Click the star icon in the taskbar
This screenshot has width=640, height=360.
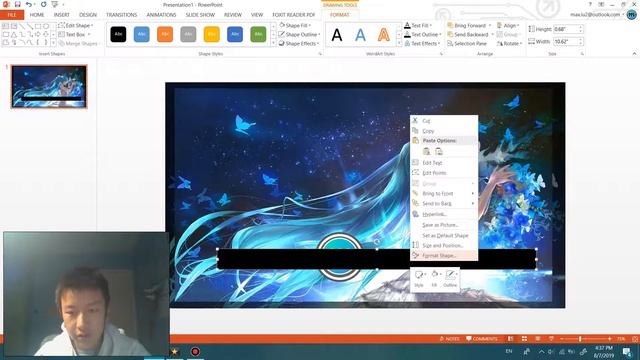(x=175, y=351)
